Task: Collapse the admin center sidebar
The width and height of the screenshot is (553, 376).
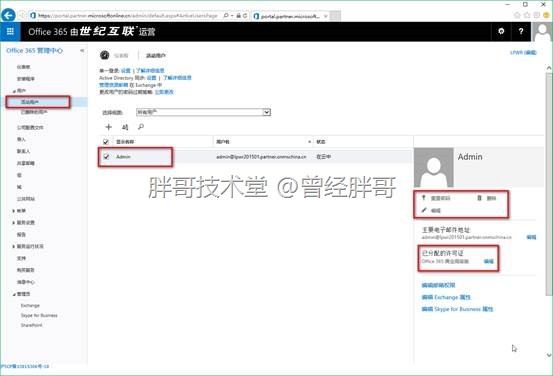Action: (82, 51)
